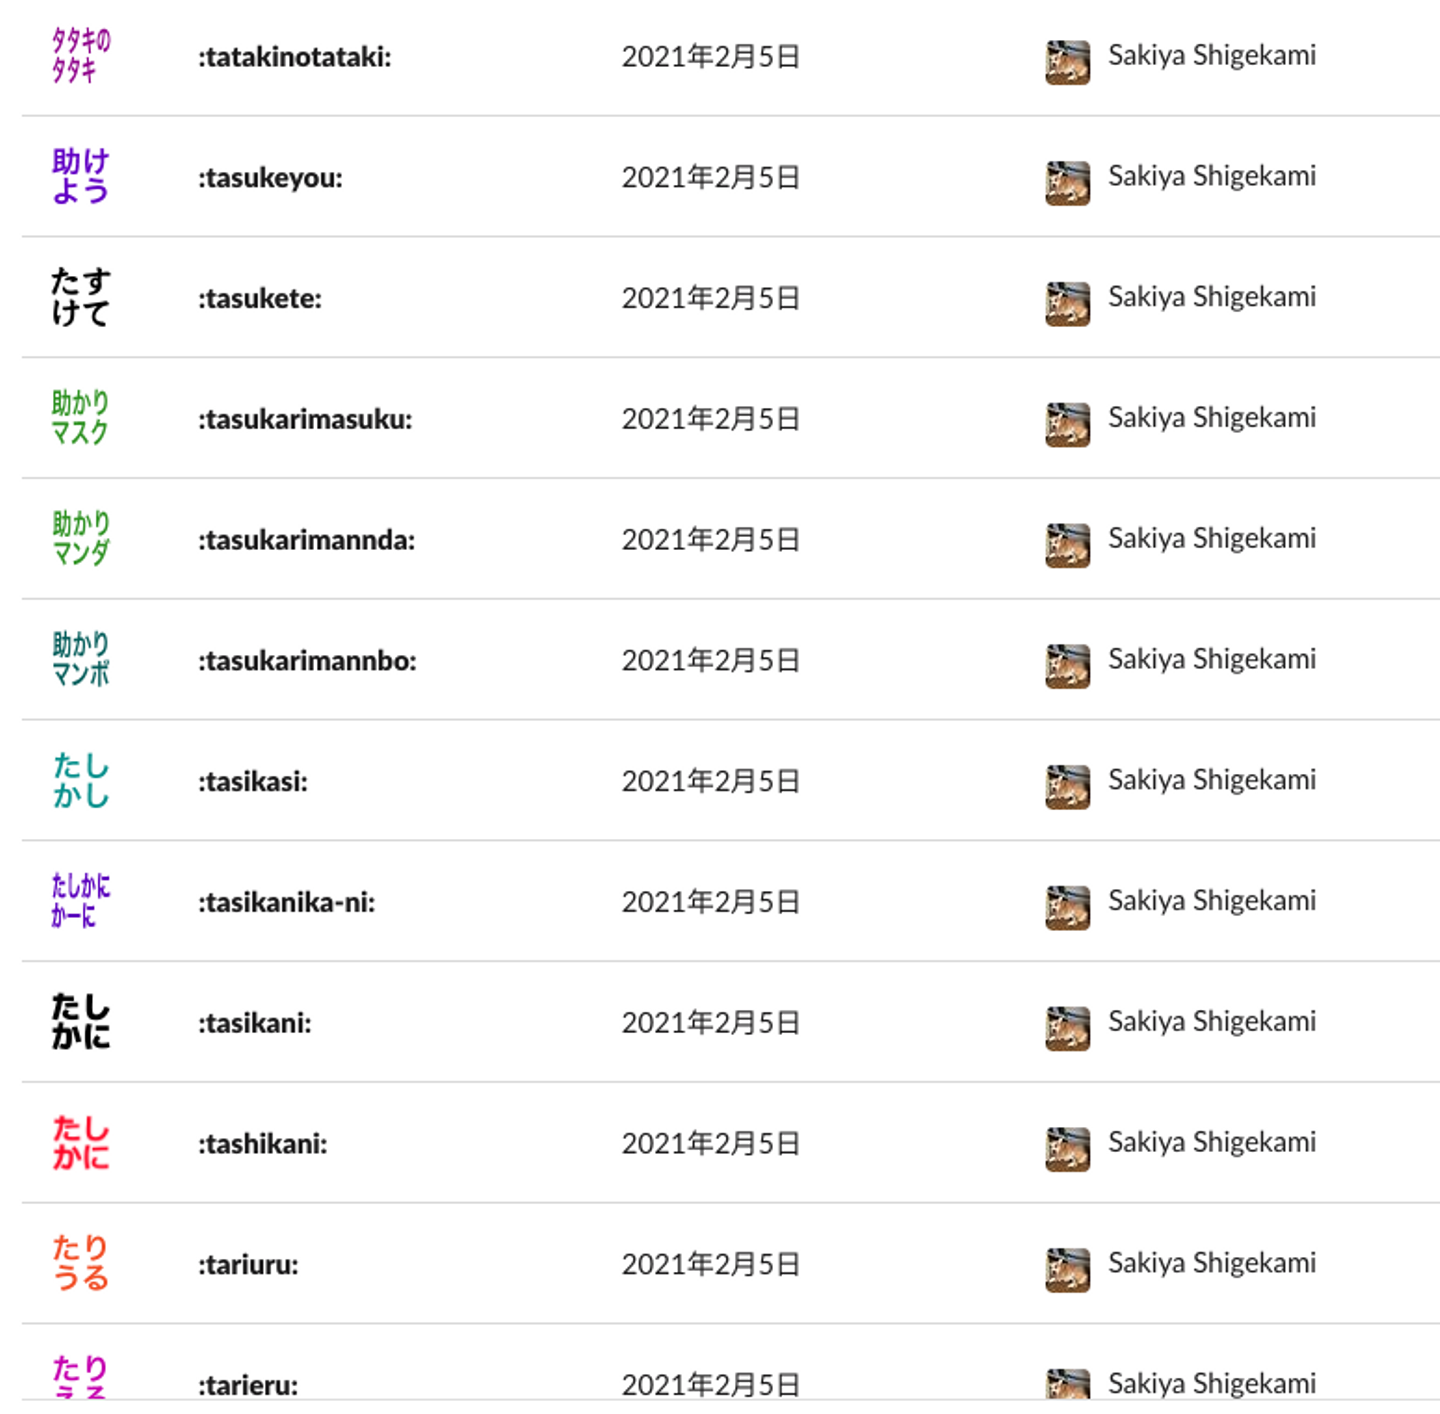Click the tasikasi emoji image
1440x1414 pixels.
[x=80, y=781]
